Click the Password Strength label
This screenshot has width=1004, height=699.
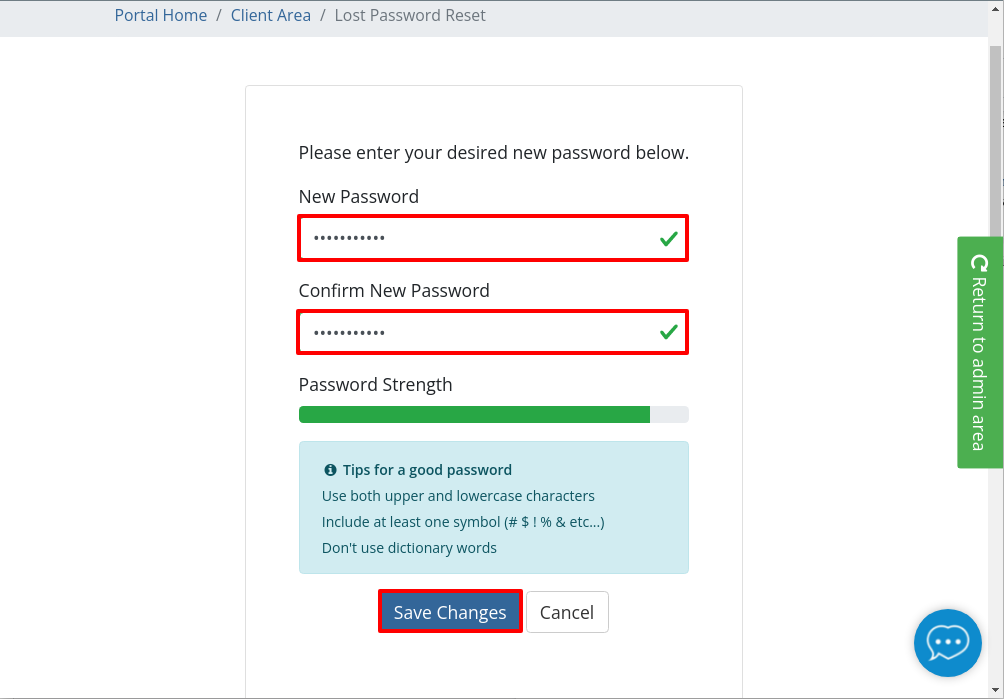click(375, 384)
